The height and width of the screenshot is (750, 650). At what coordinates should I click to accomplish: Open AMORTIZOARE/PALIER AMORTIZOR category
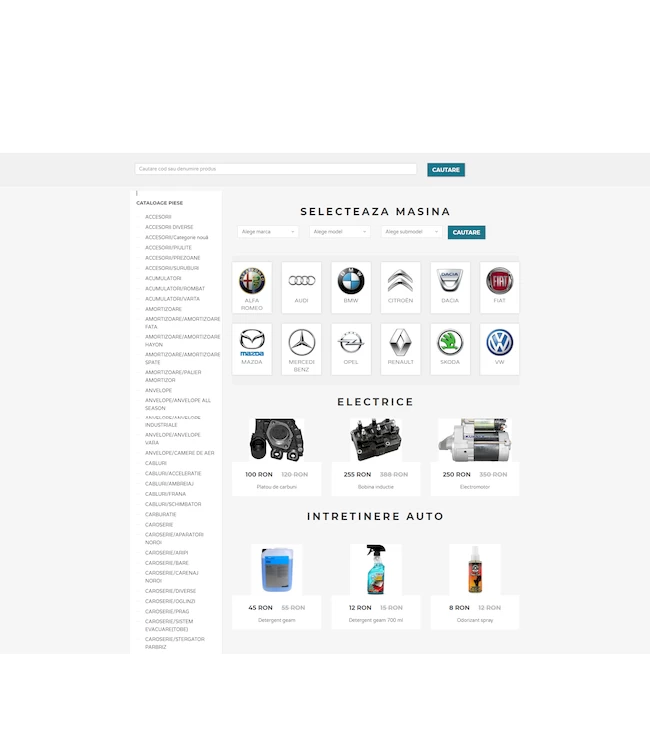pos(173,376)
